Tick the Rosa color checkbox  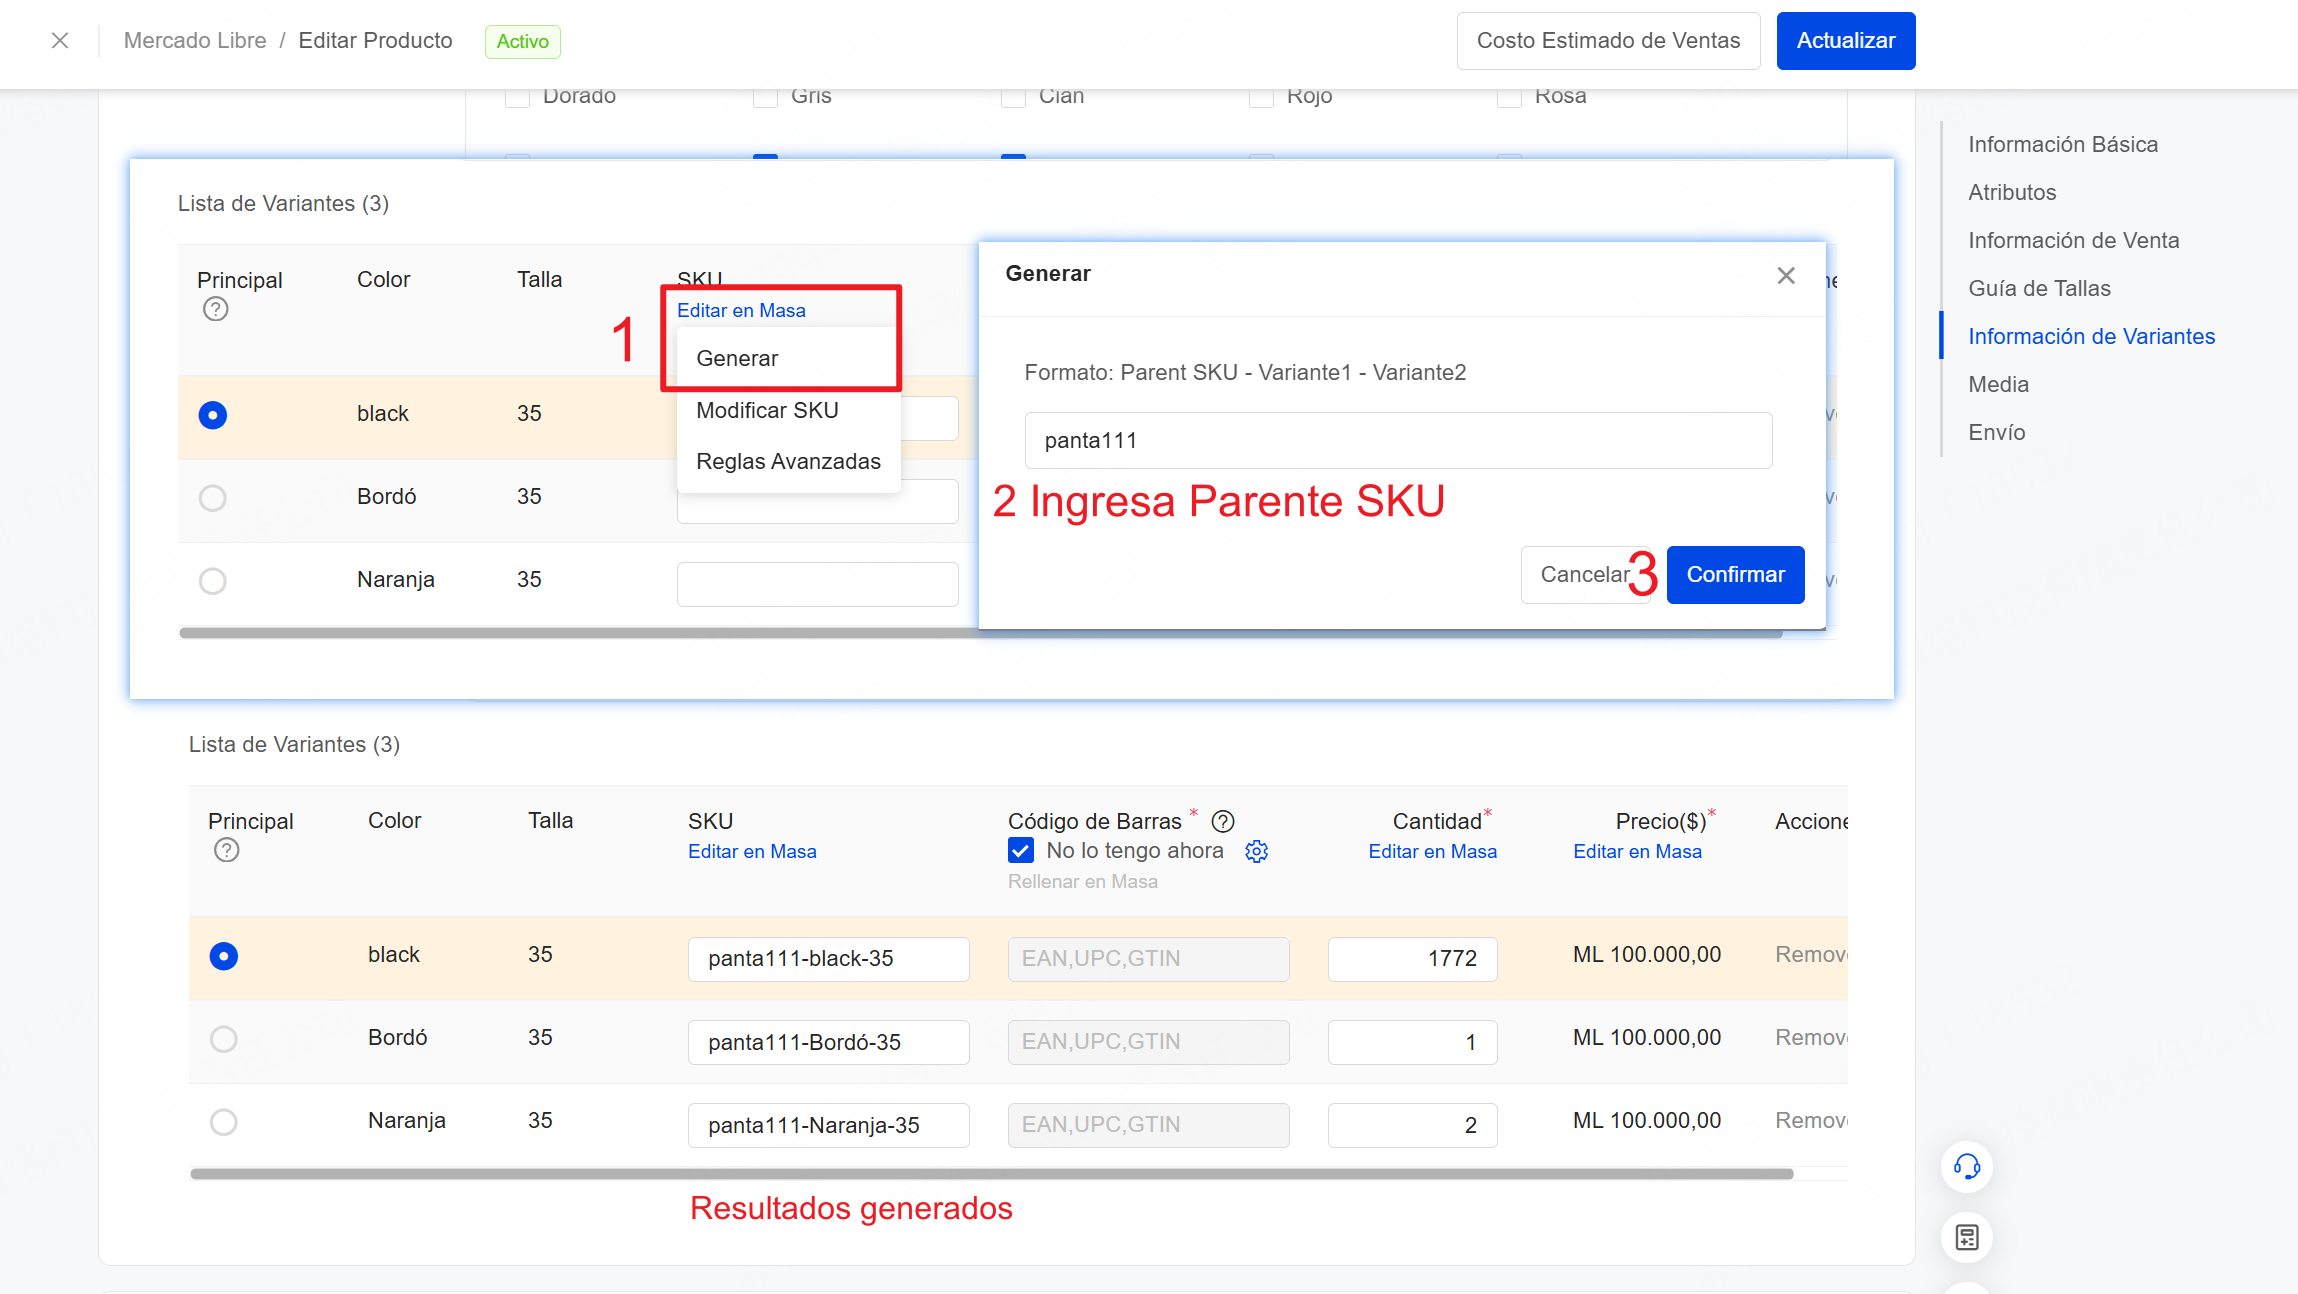[x=1509, y=96]
